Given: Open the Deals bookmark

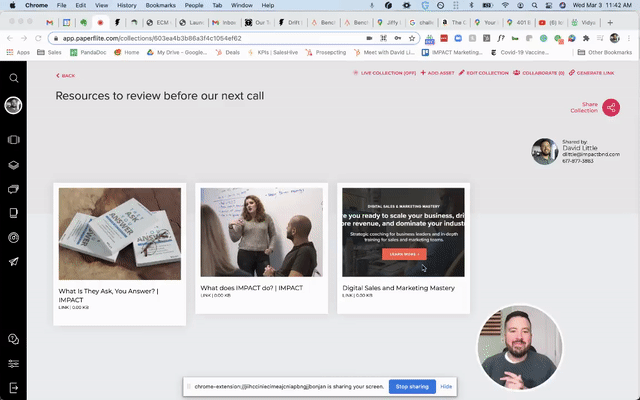Looking at the screenshot, I should click(x=228, y=52).
